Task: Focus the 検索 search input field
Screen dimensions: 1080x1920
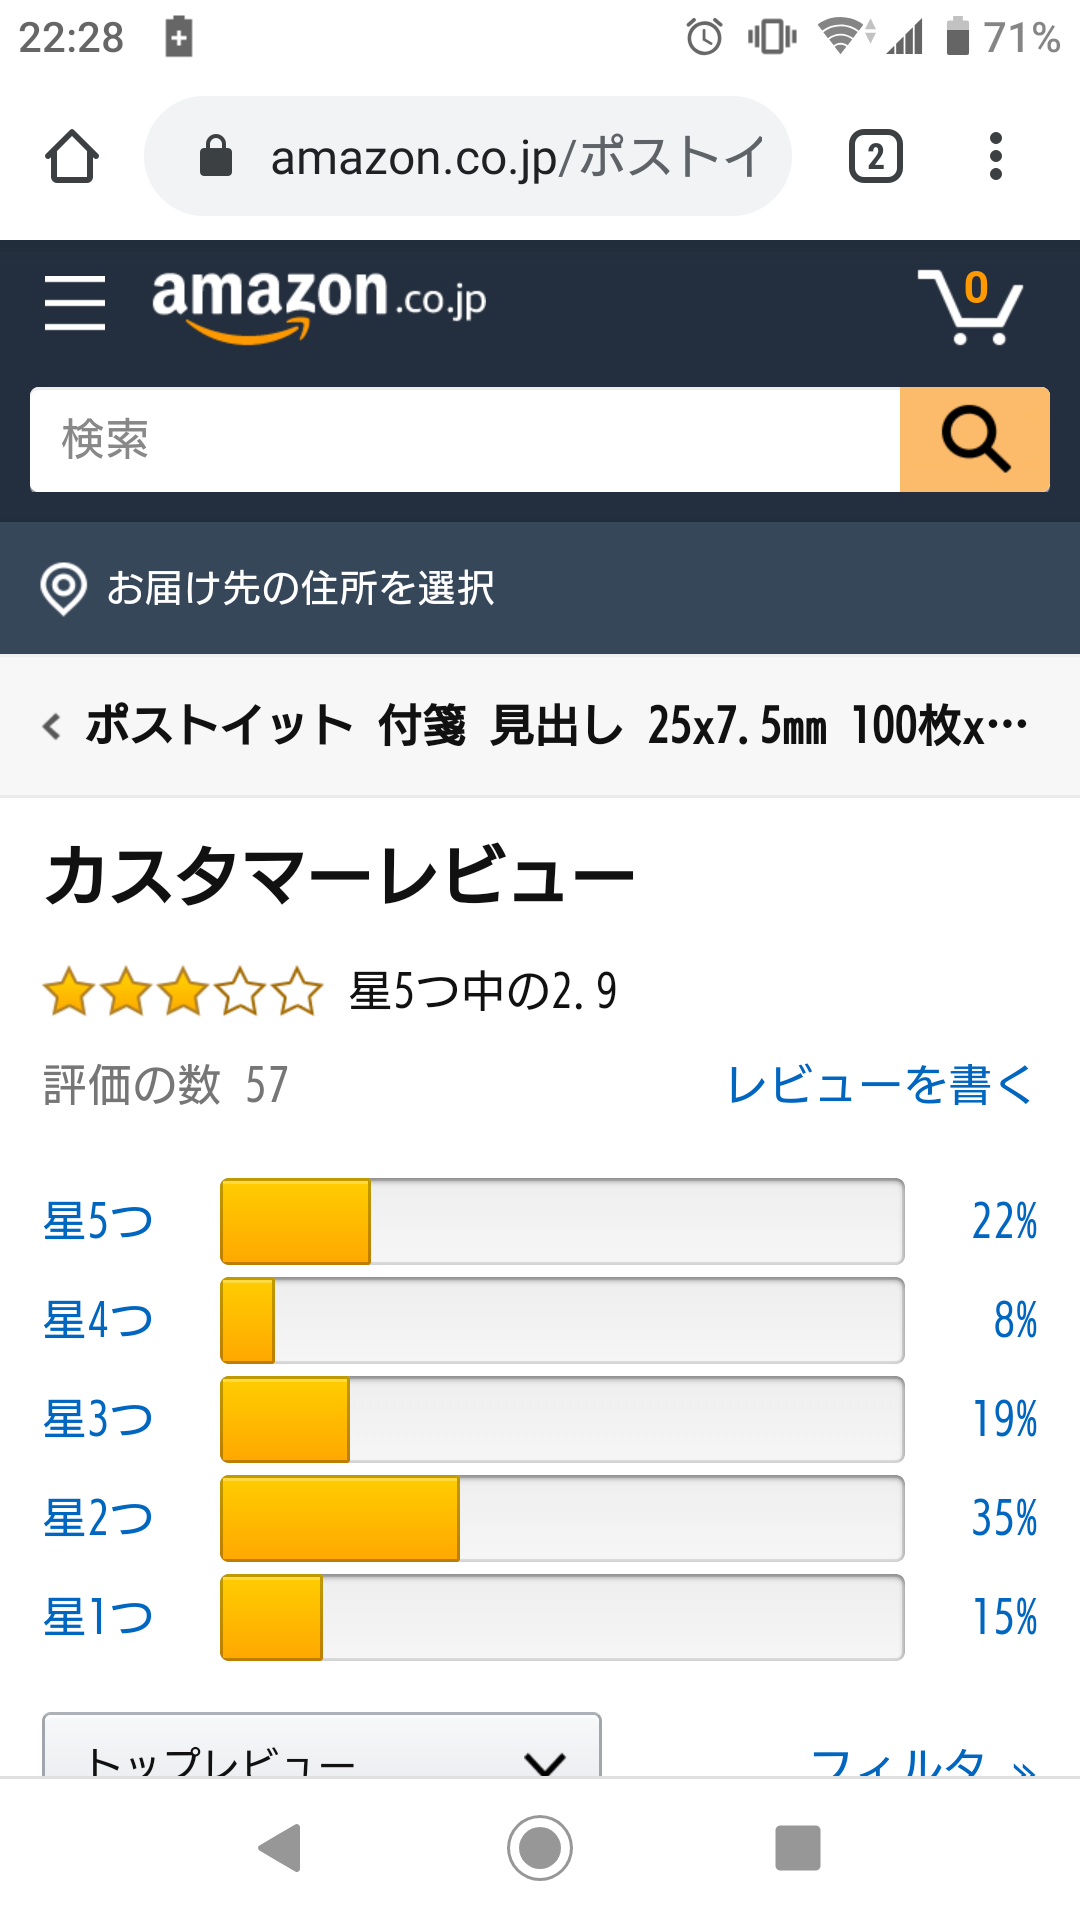Action: [465, 440]
